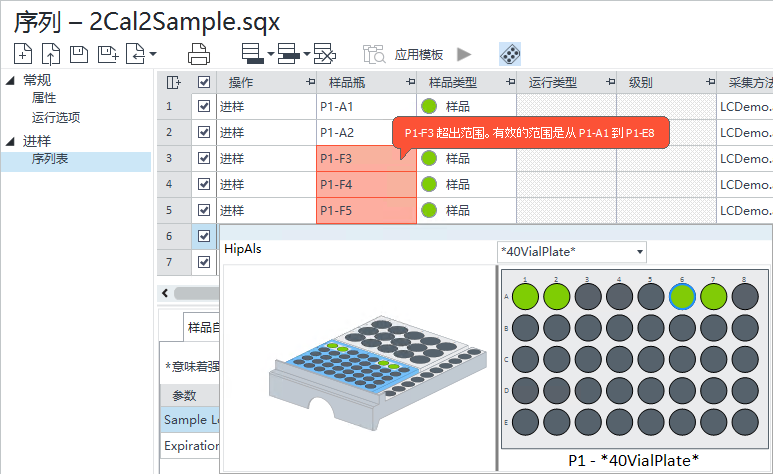Uncheck the row 1 checkbox
This screenshot has height=474, width=773.
click(204, 106)
